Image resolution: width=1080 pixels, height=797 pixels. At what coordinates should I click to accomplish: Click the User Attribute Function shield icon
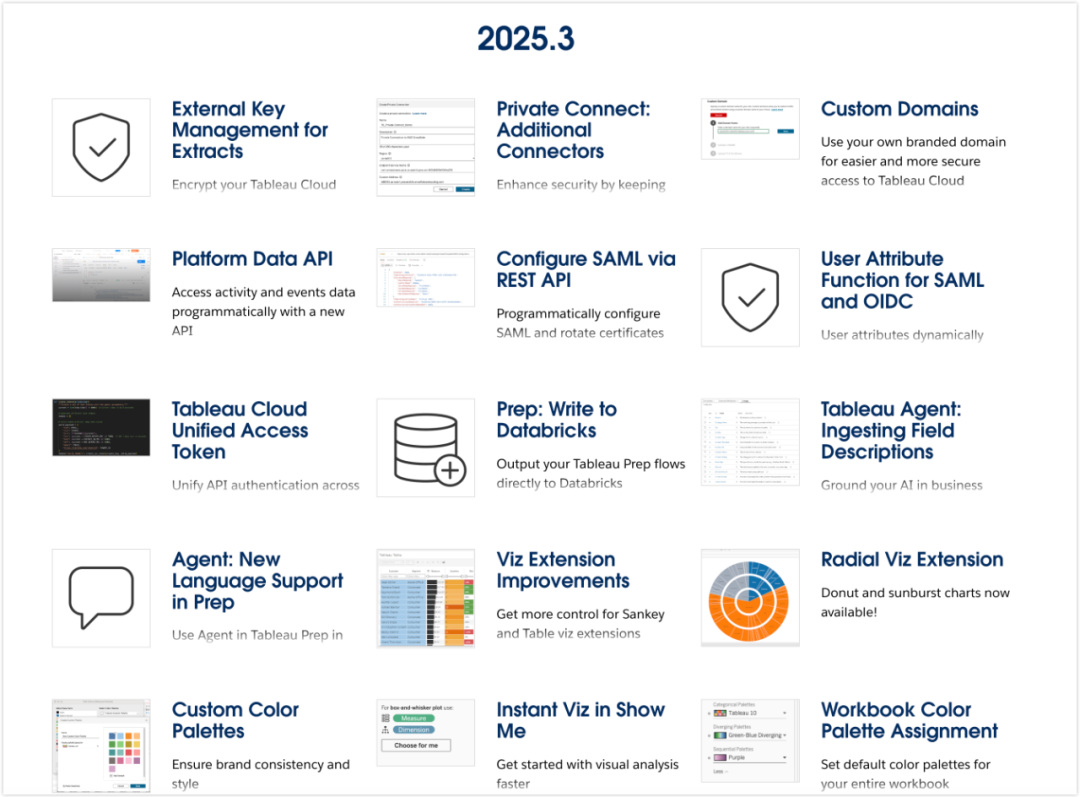[x=750, y=298]
